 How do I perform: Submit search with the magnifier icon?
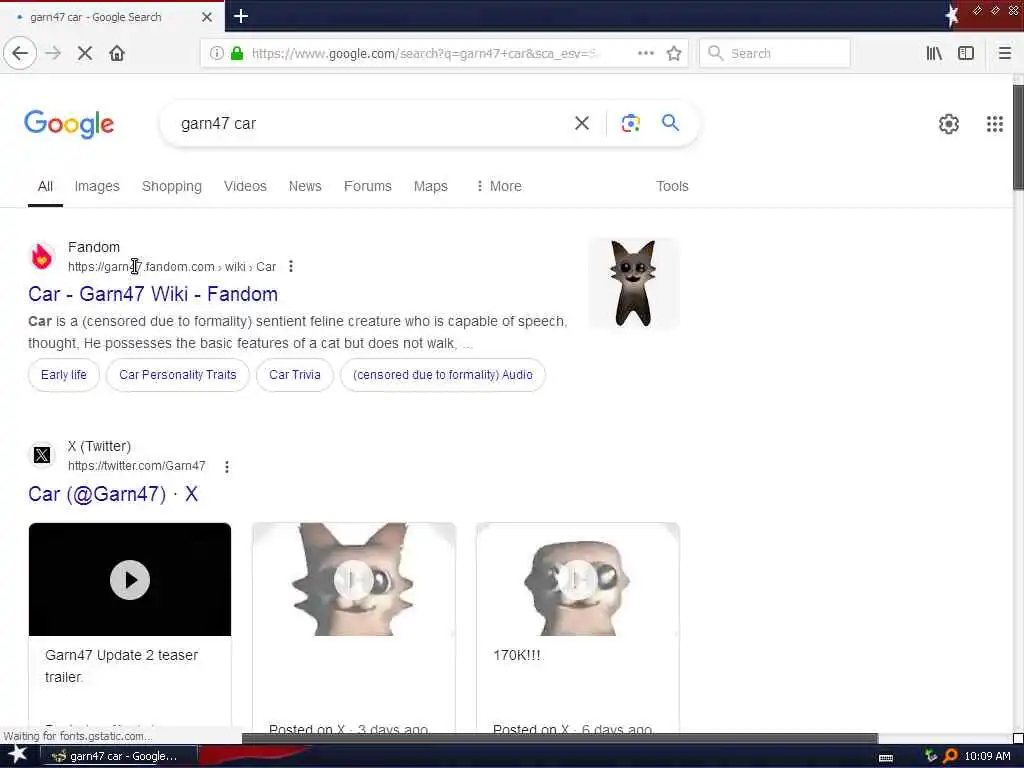tap(670, 122)
